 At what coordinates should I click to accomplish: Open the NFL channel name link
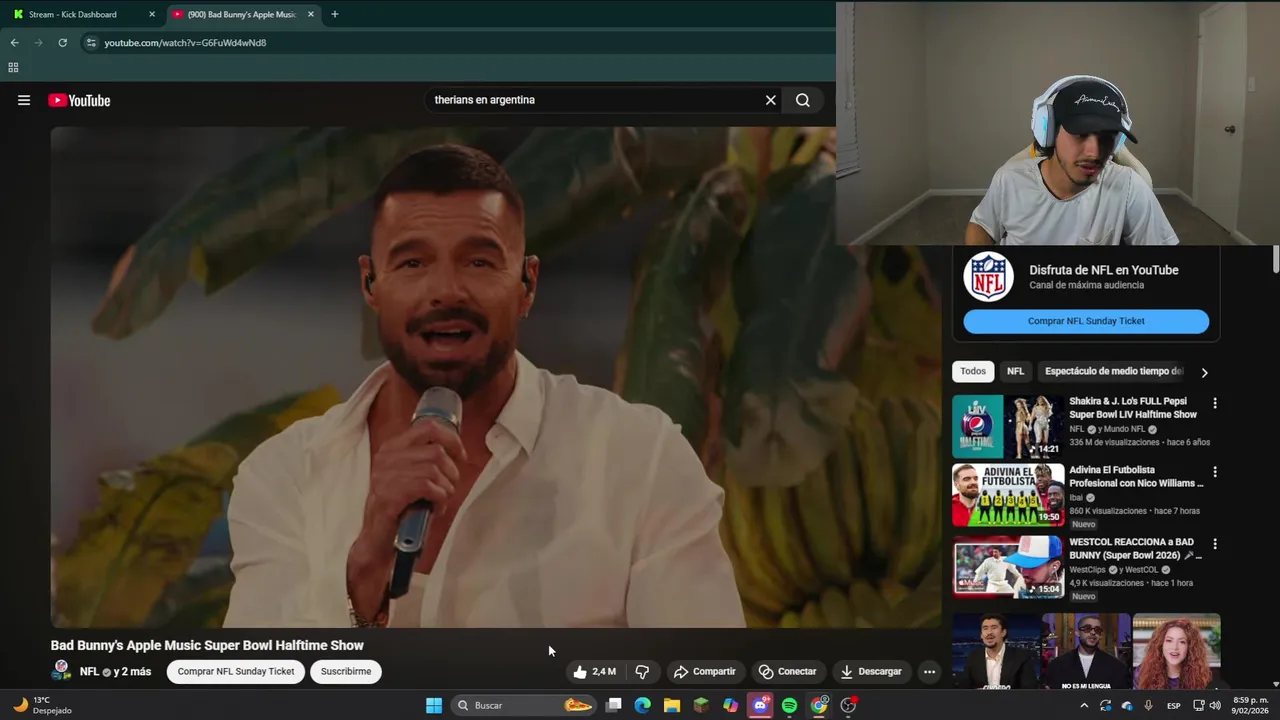pos(89,671)
